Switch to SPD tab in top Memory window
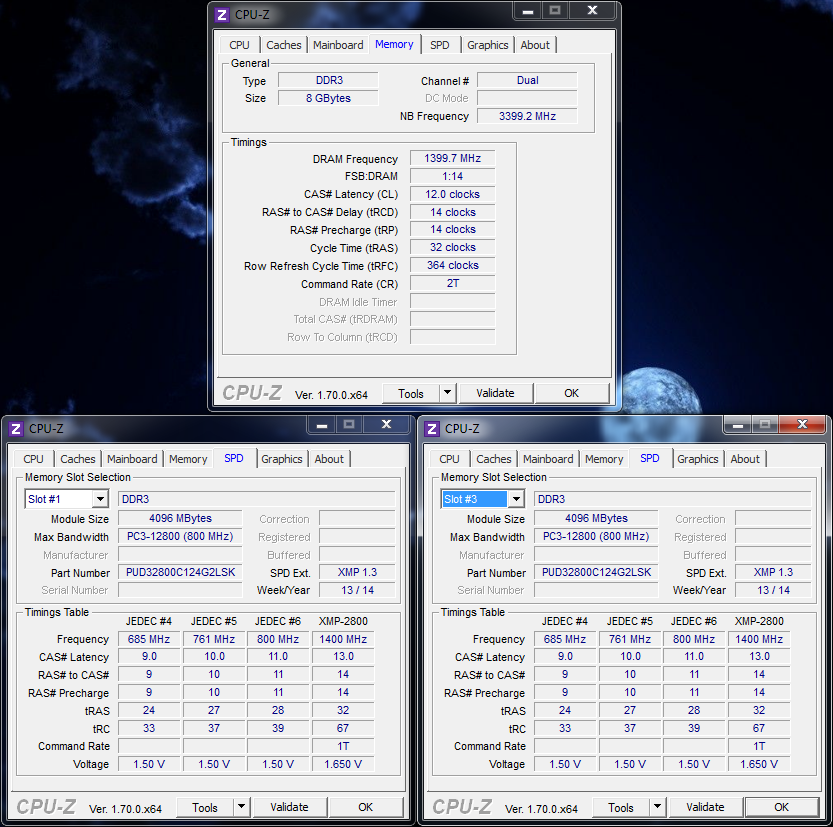 pyautogui.click(x=440, y=45)
